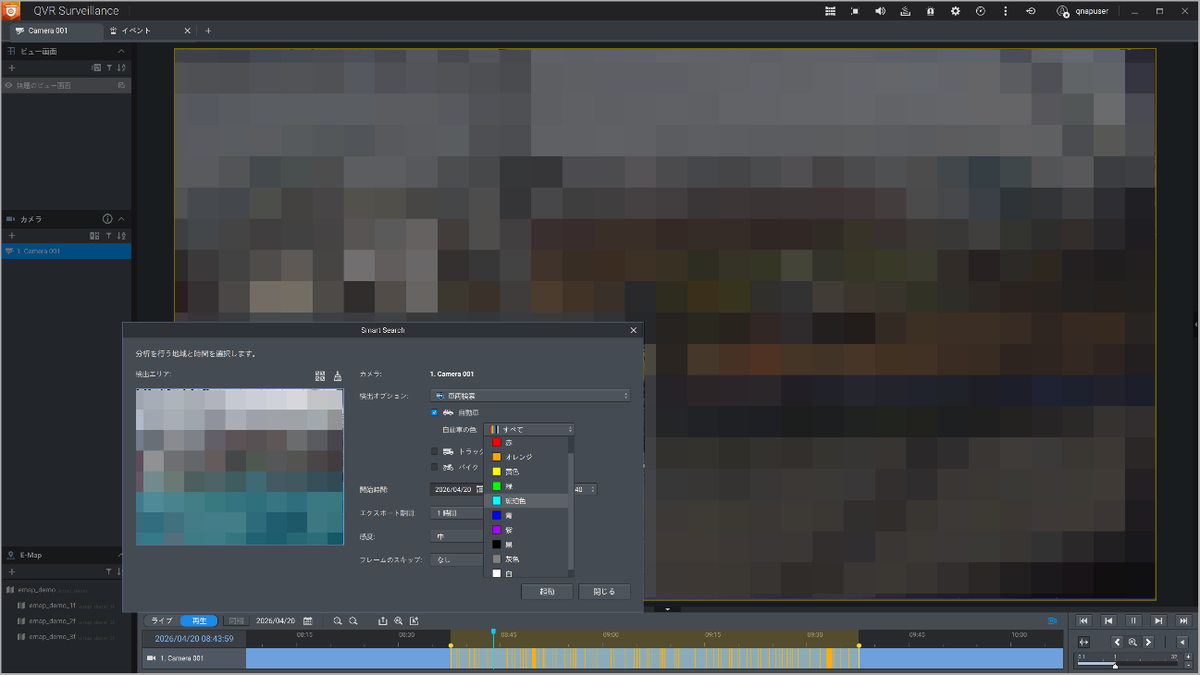Screen dimensions: 1200x675
Task: Click the speaker volume icon
Action: click(x=880, y=11)
